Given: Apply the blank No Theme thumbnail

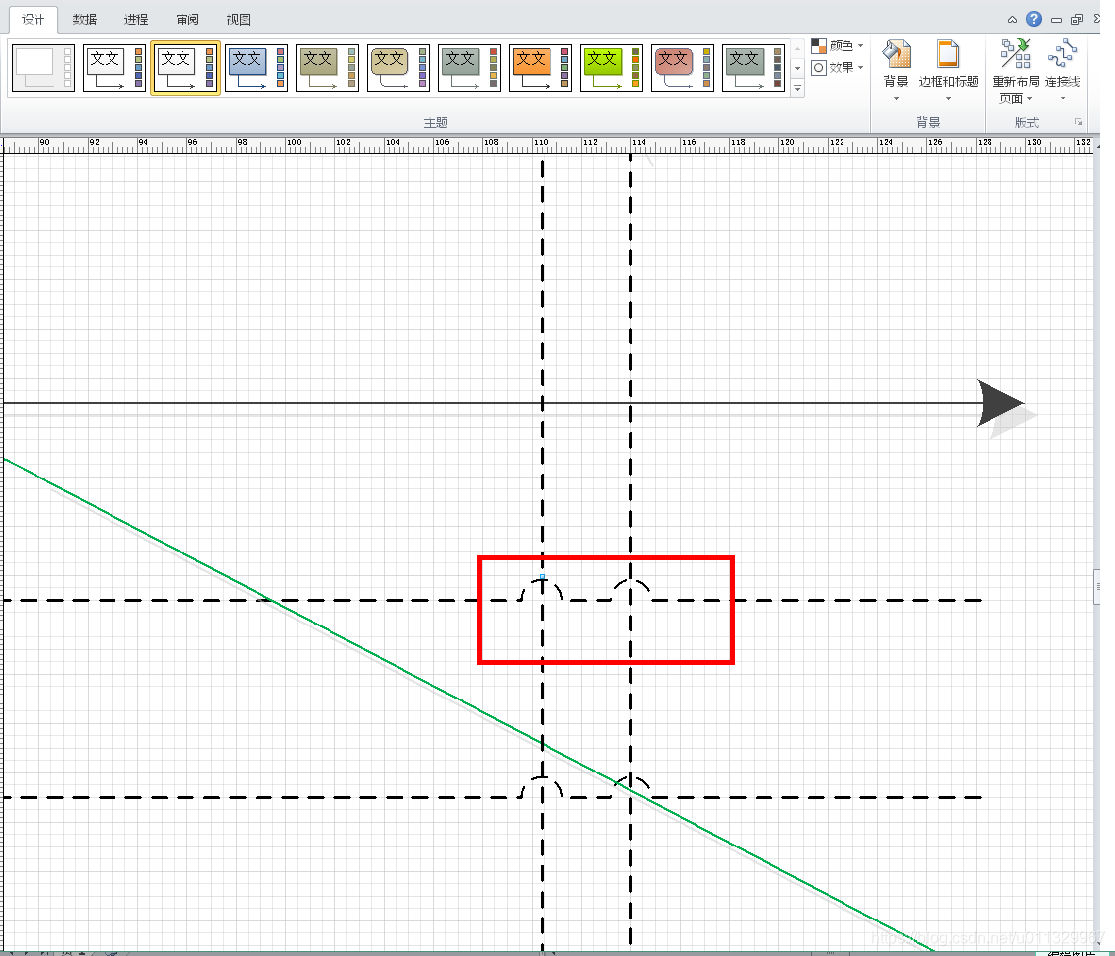Looking at the screenshot, I should 43,68.
